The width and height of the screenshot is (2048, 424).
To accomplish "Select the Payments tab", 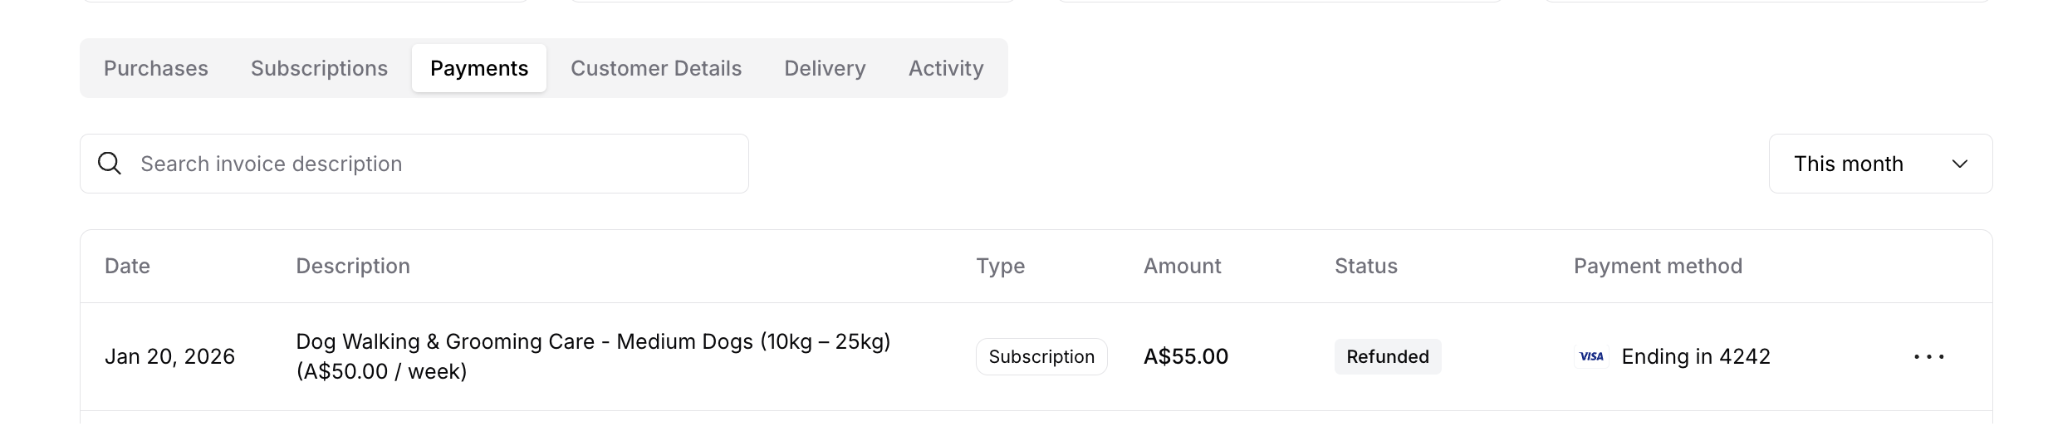I will [x=479, y=68].
